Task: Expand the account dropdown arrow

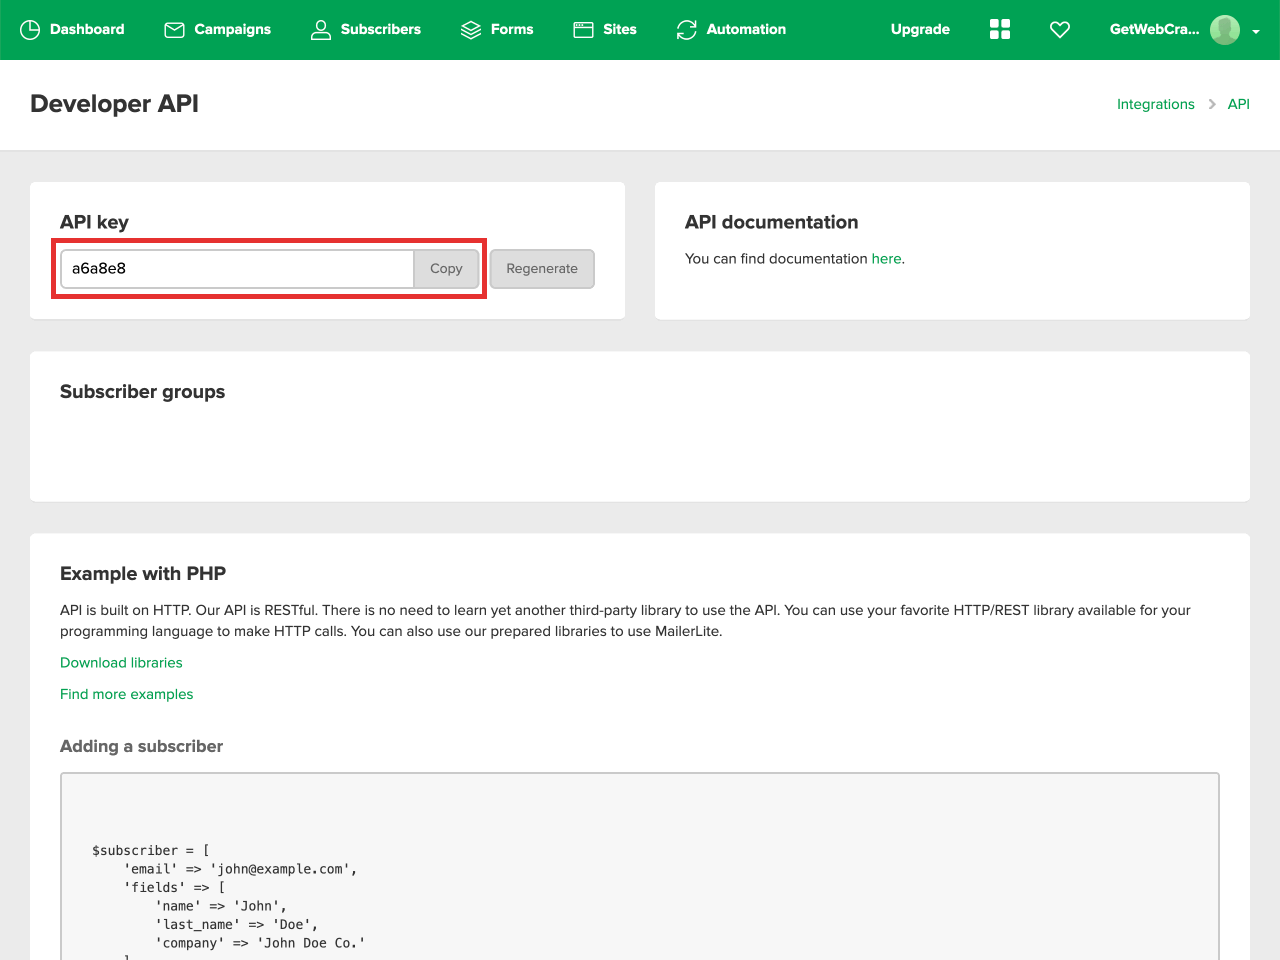Action: (1256, 31)
